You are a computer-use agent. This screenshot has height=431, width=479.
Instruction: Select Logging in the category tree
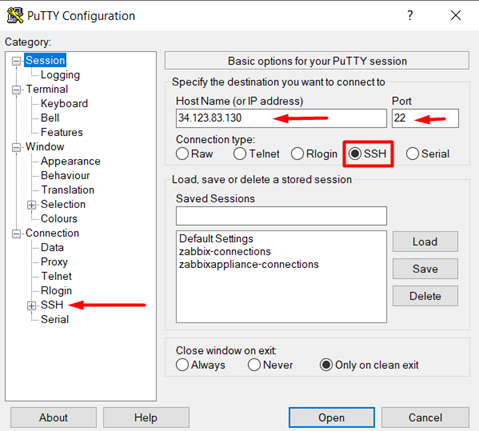tap(60, 75)
